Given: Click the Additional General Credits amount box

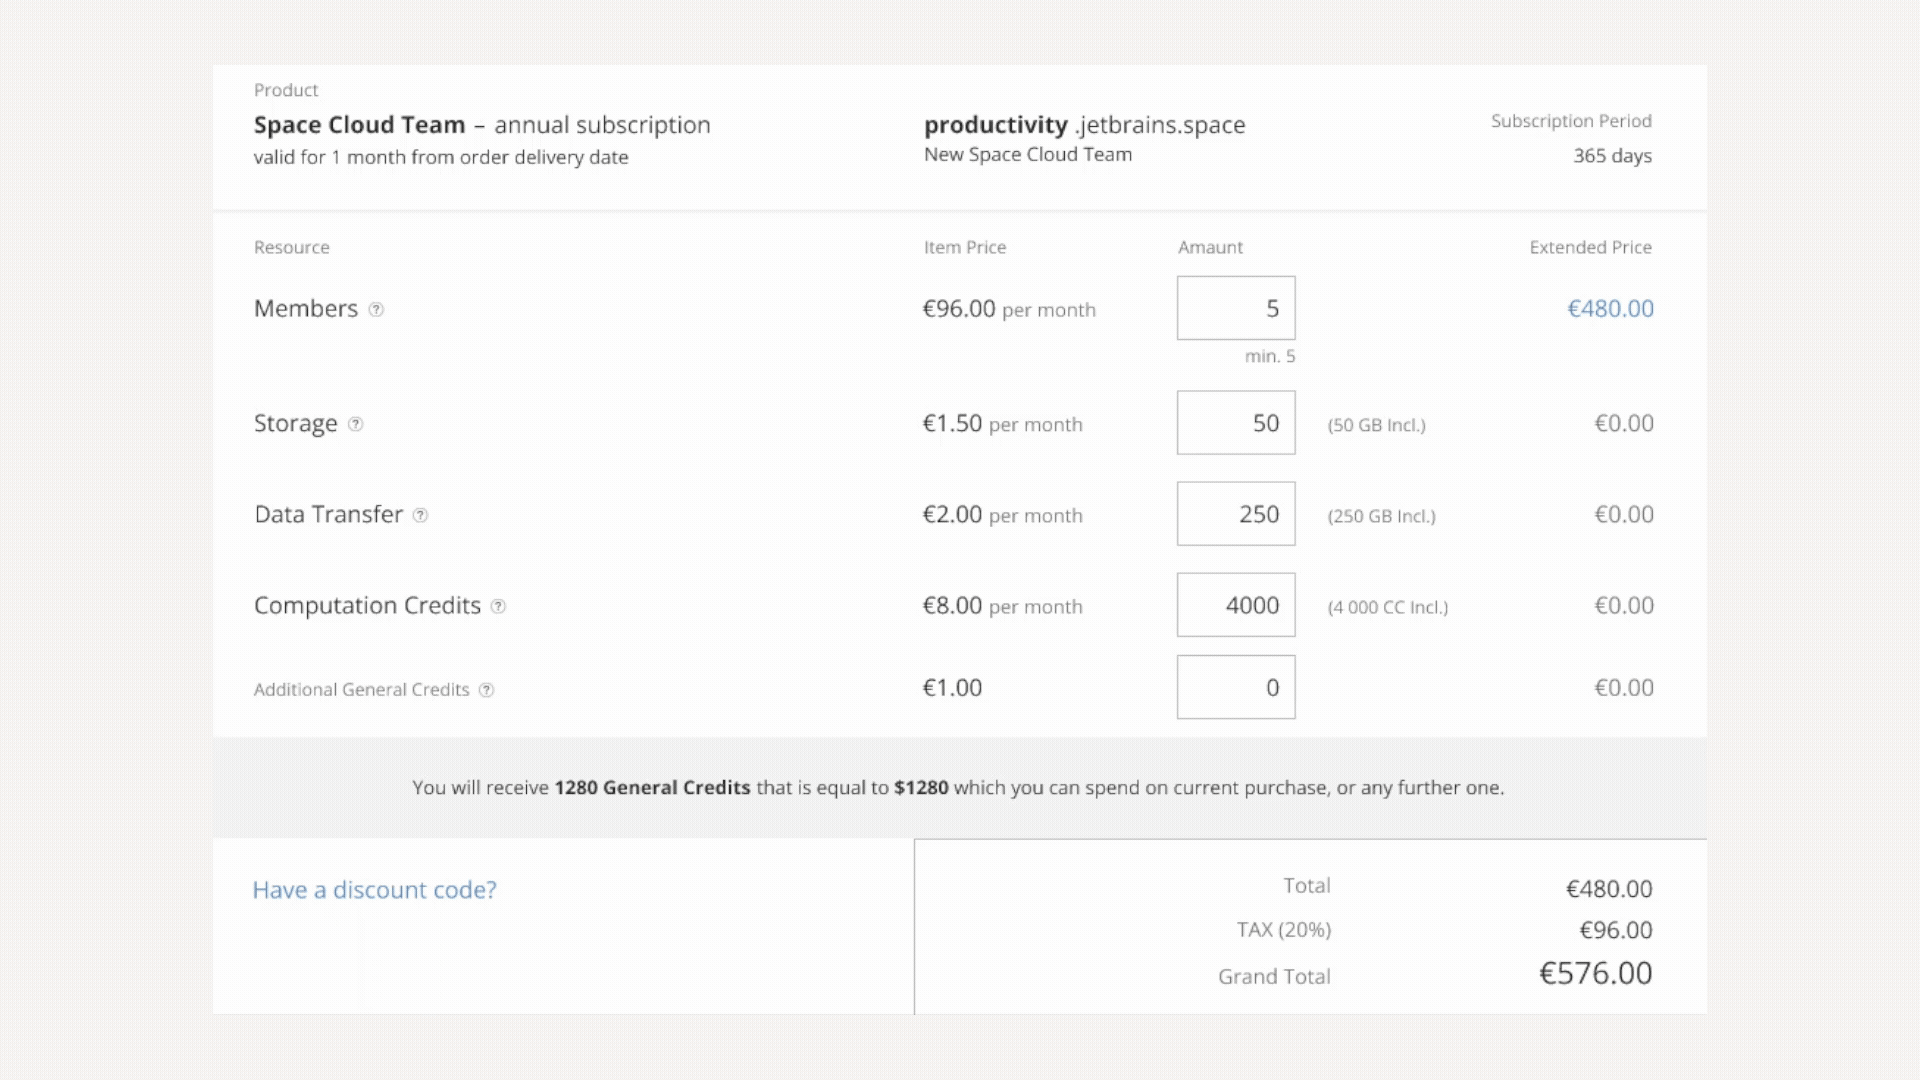Looking at the screenshot, I should (1235, 687).
